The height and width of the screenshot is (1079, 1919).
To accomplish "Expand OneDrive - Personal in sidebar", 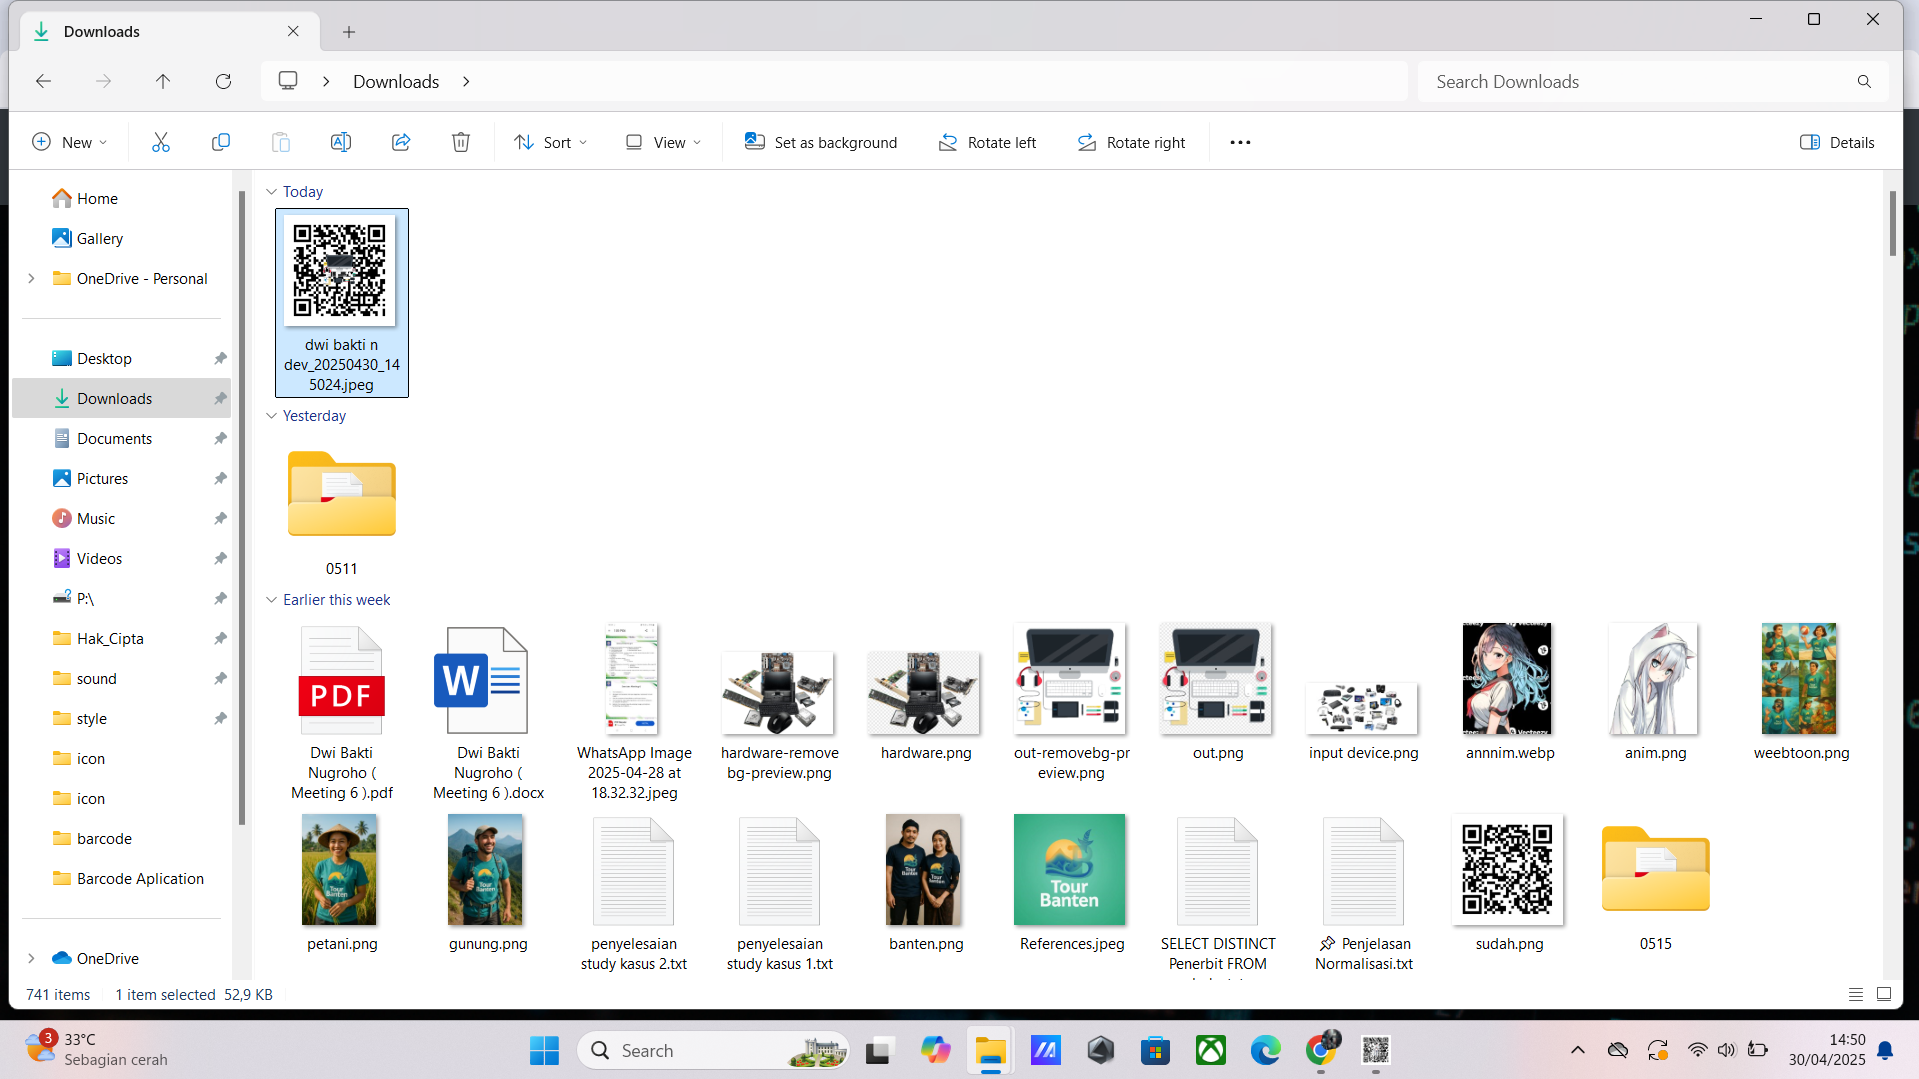I will pyautogui.click(x=31, y=278).
